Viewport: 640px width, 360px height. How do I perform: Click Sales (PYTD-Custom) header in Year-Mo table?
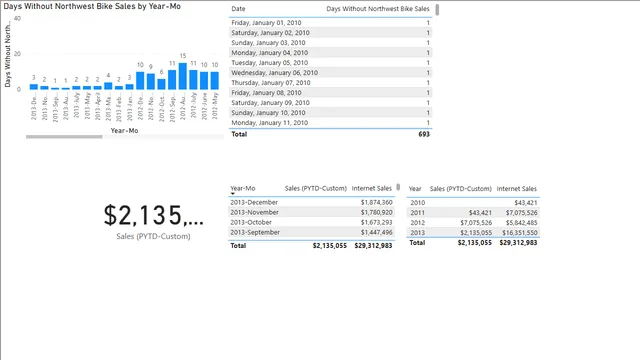pos(316,188)
